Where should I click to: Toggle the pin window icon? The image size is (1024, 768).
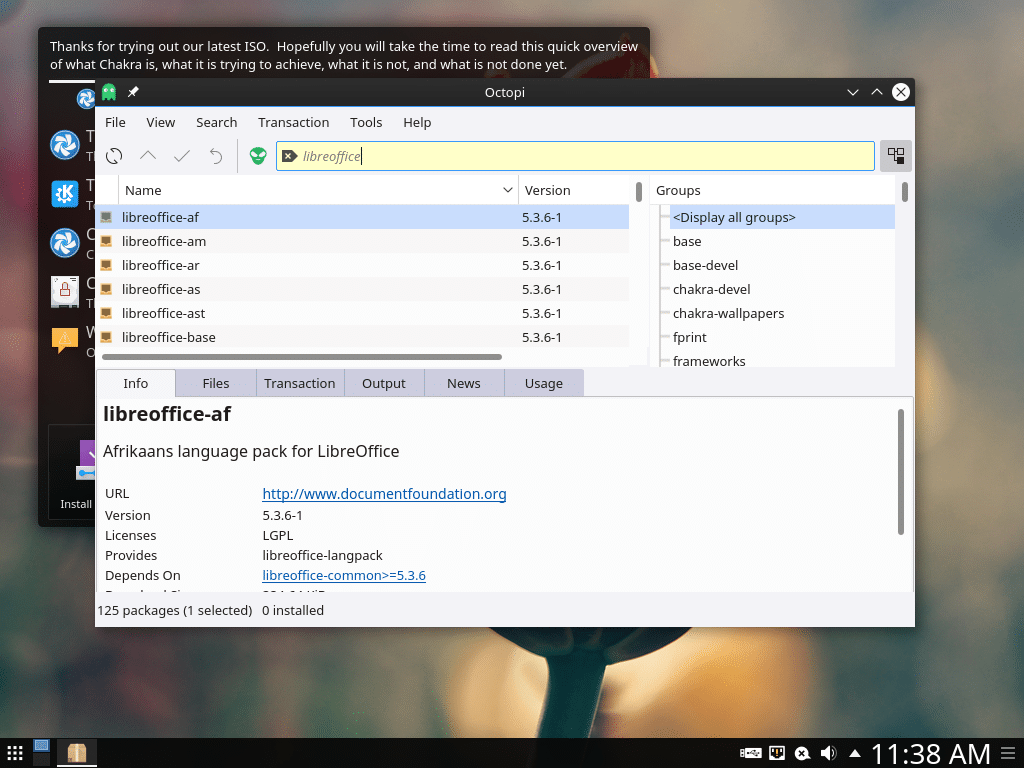coord(133,92)
